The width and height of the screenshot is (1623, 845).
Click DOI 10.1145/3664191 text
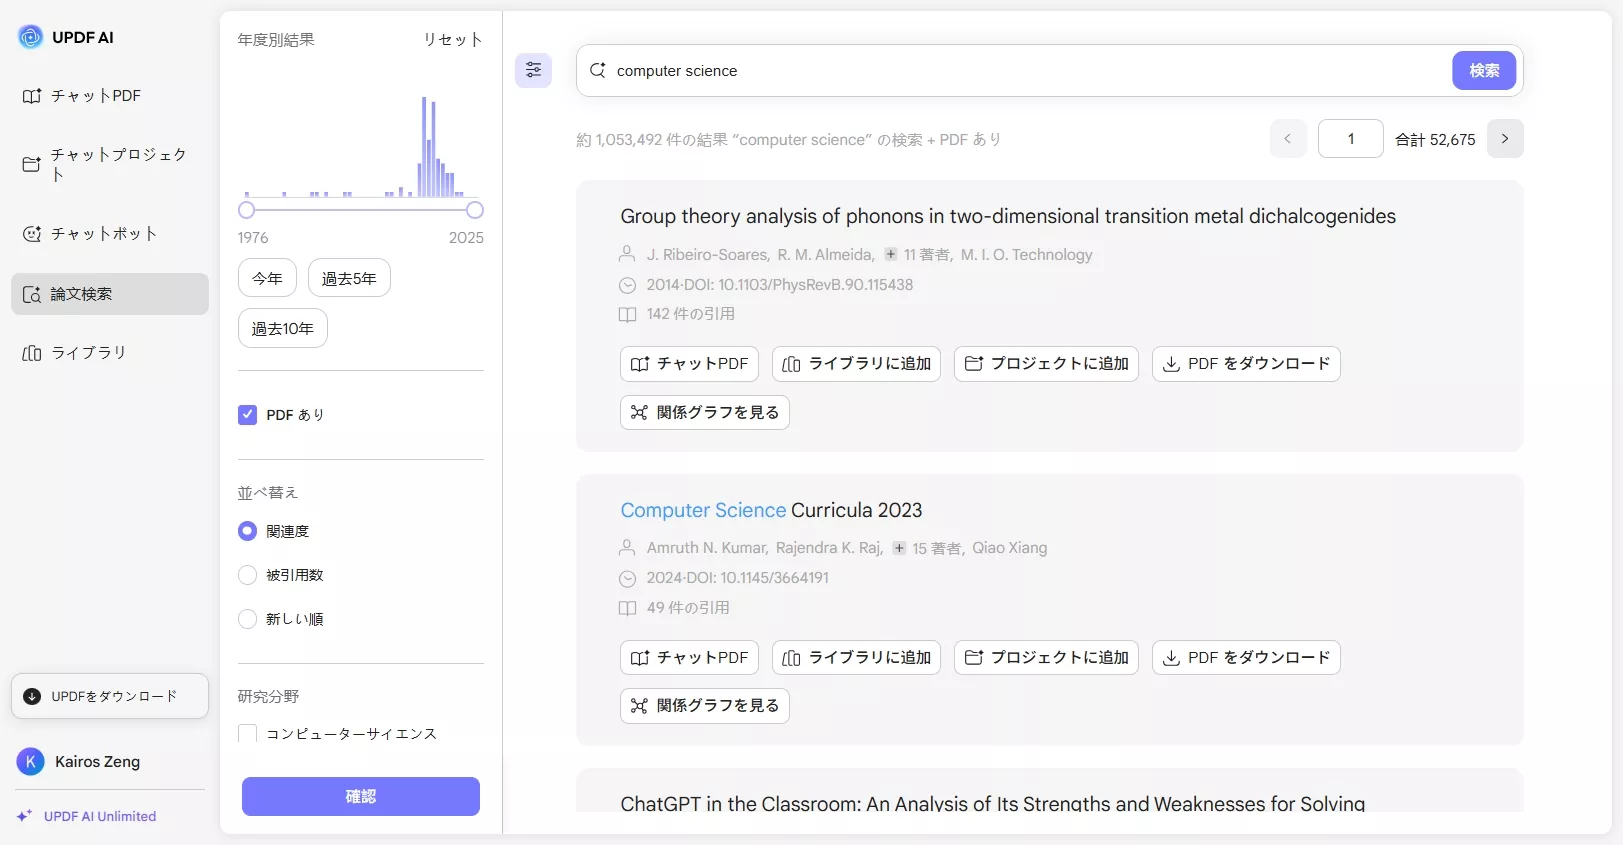click(756, 578)
